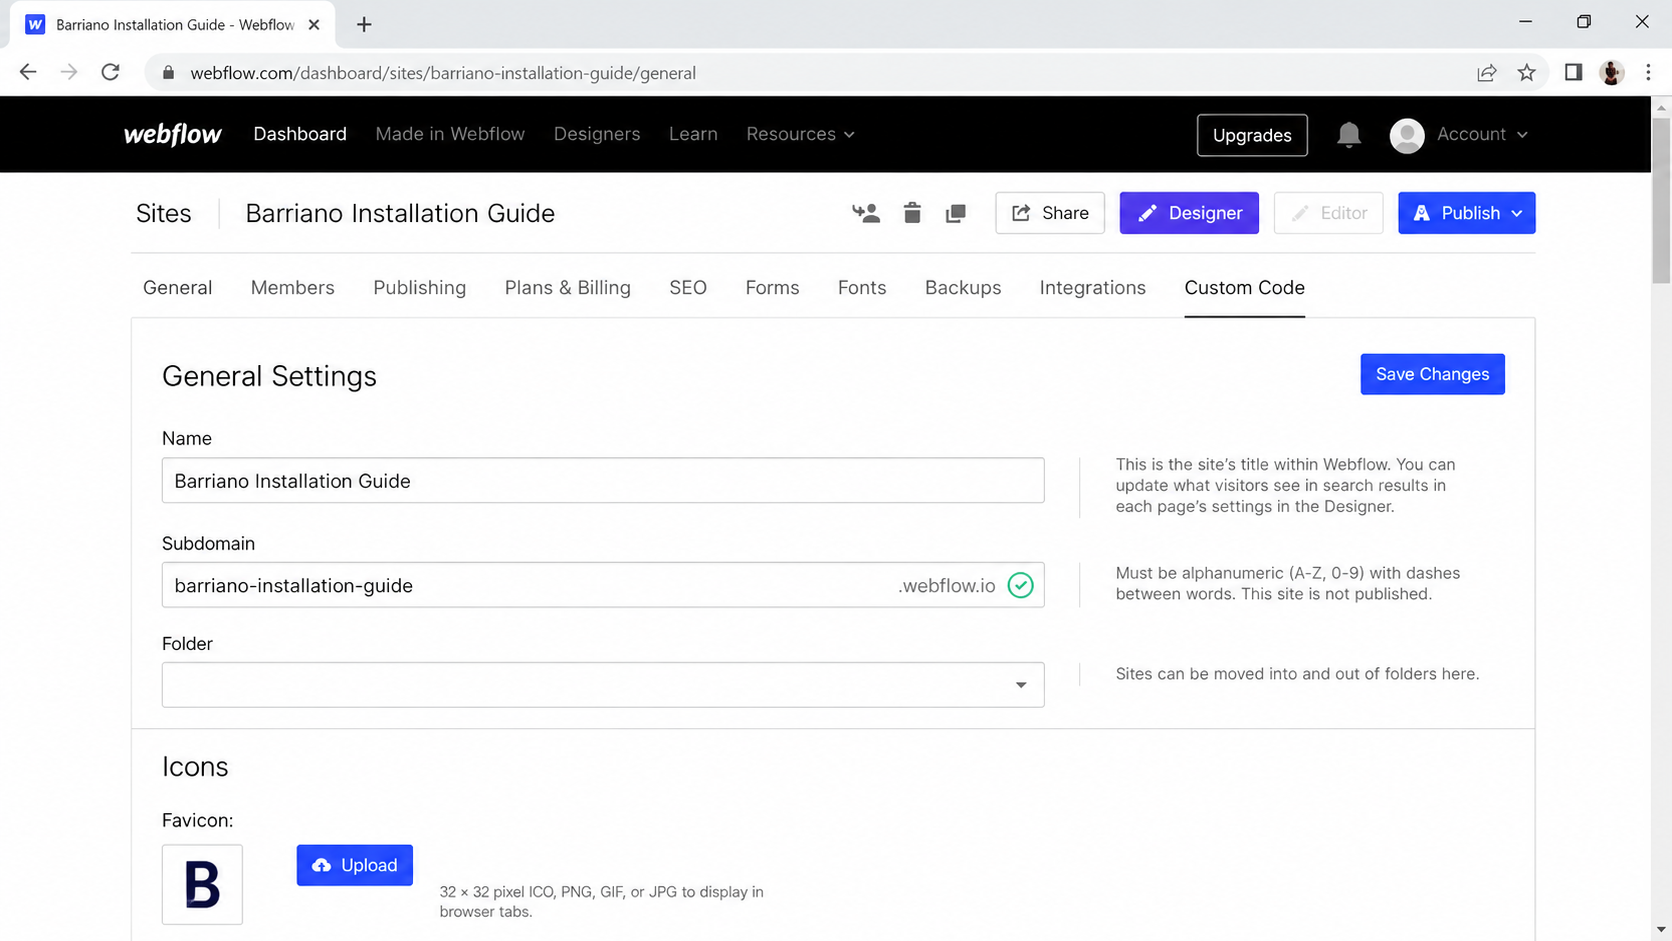View site lock security info

coord(168,72)
